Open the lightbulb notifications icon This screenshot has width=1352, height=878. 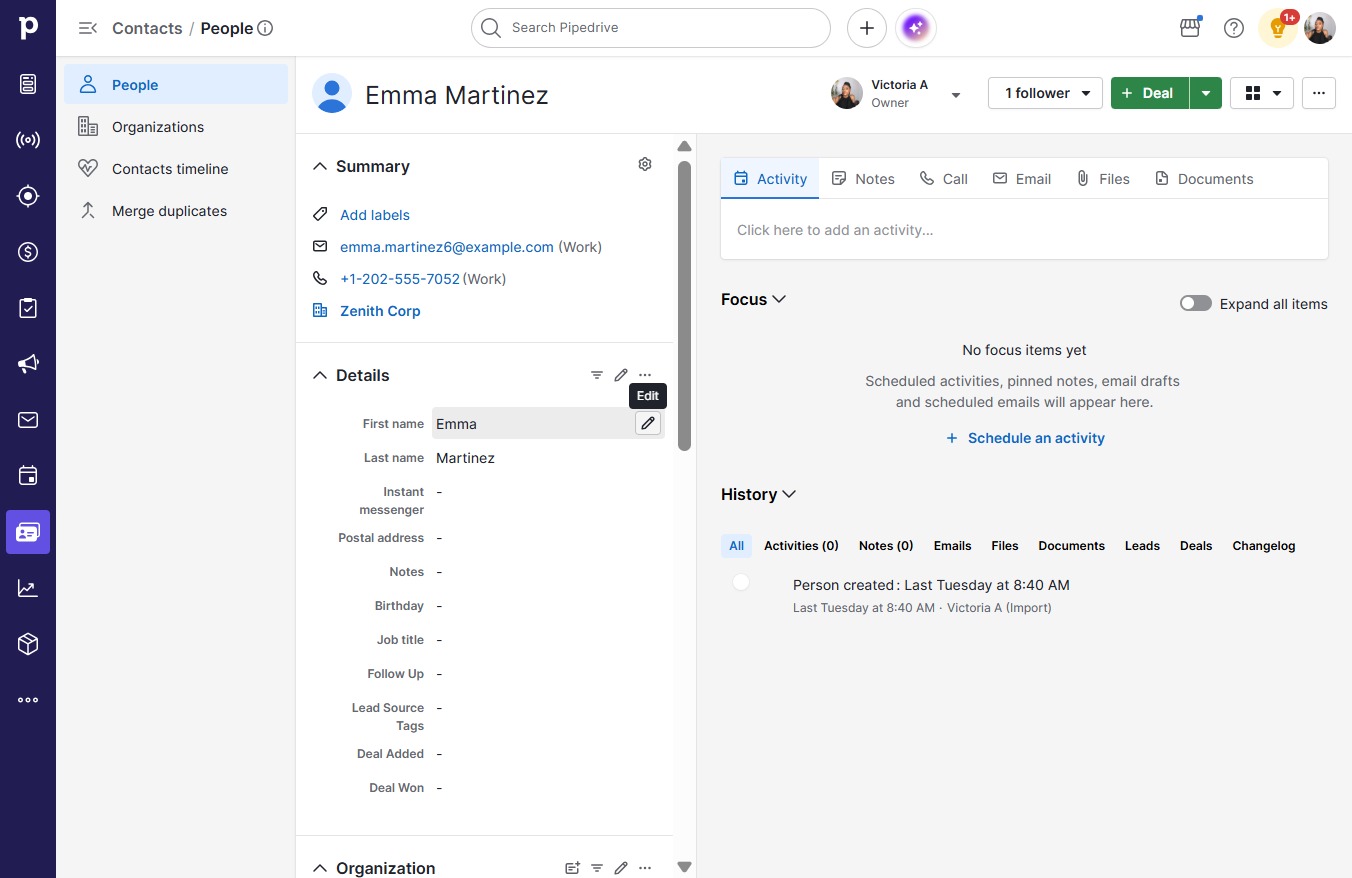coord(1278,28)
